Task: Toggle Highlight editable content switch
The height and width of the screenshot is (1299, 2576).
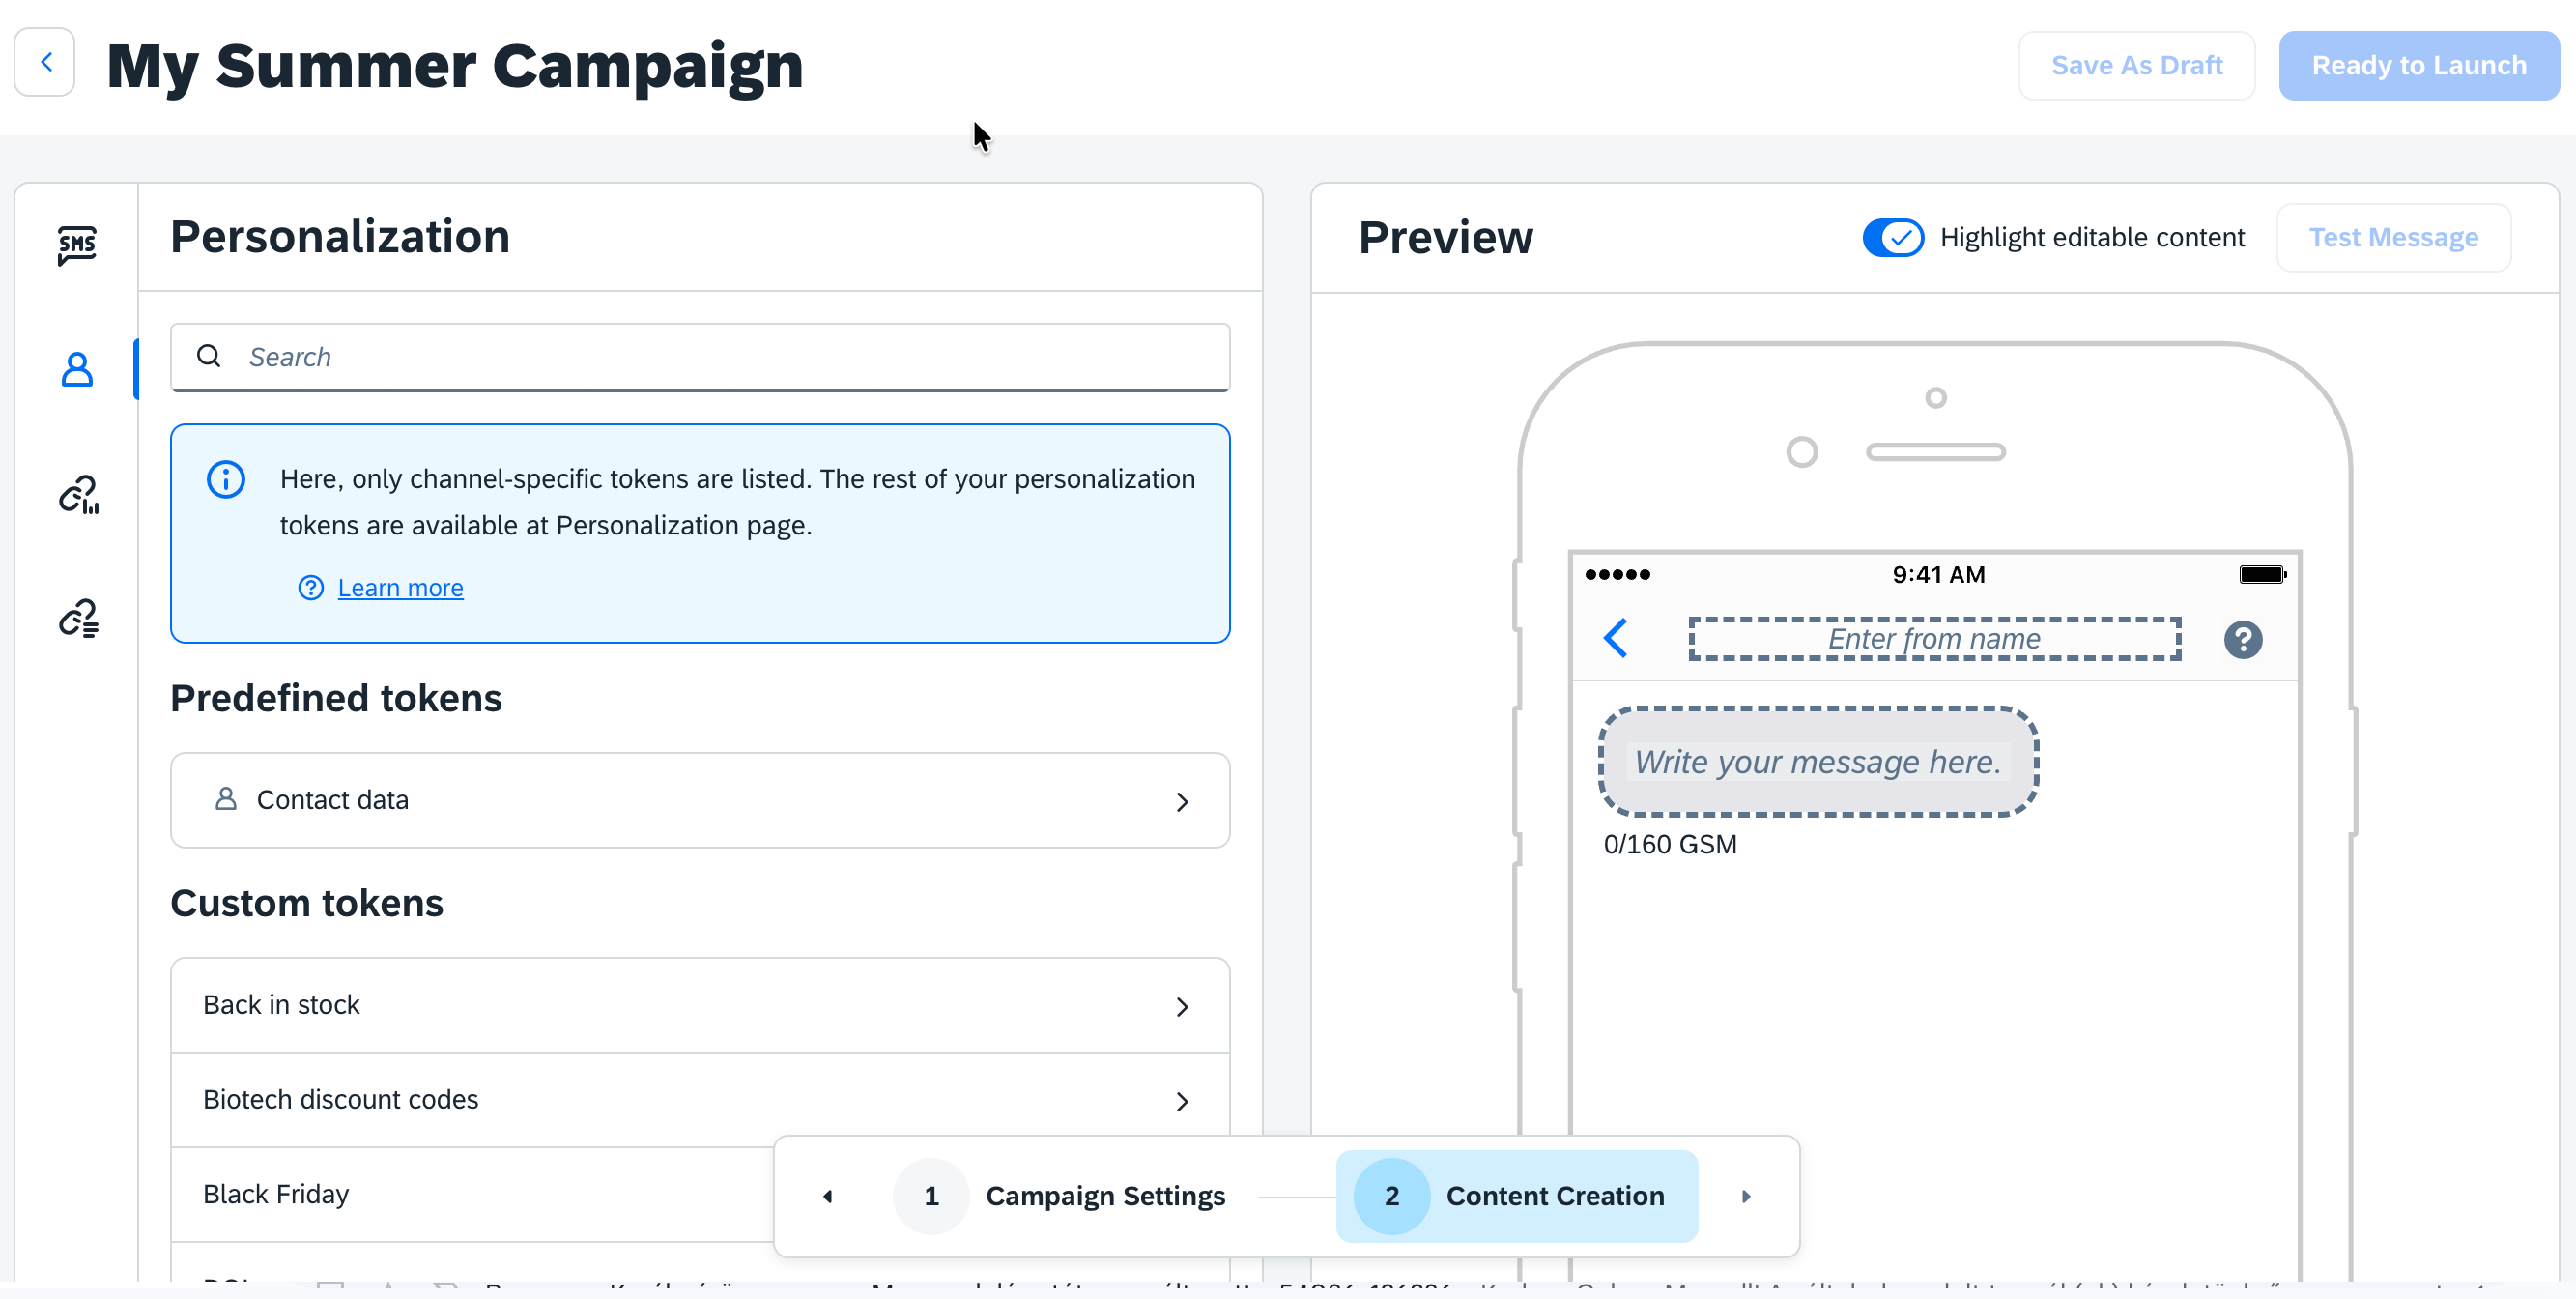Action: (x=1892, y=238)
